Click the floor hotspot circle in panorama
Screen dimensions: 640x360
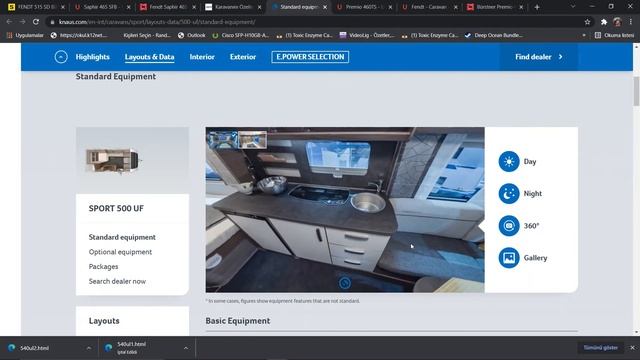click(x=344, y=283)
